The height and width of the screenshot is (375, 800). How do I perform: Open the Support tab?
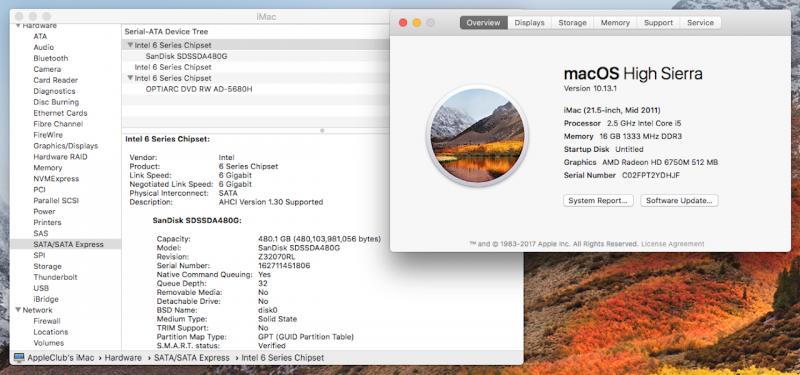pos(658,22)
